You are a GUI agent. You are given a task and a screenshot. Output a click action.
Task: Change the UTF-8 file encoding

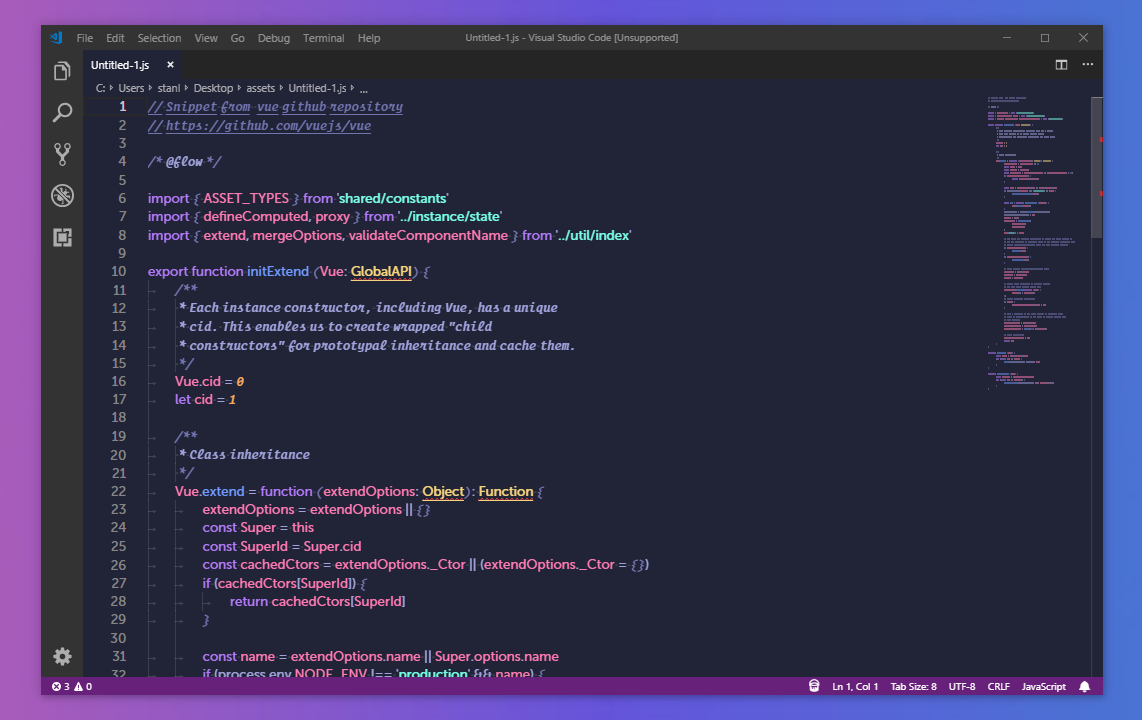coord(961,687)
